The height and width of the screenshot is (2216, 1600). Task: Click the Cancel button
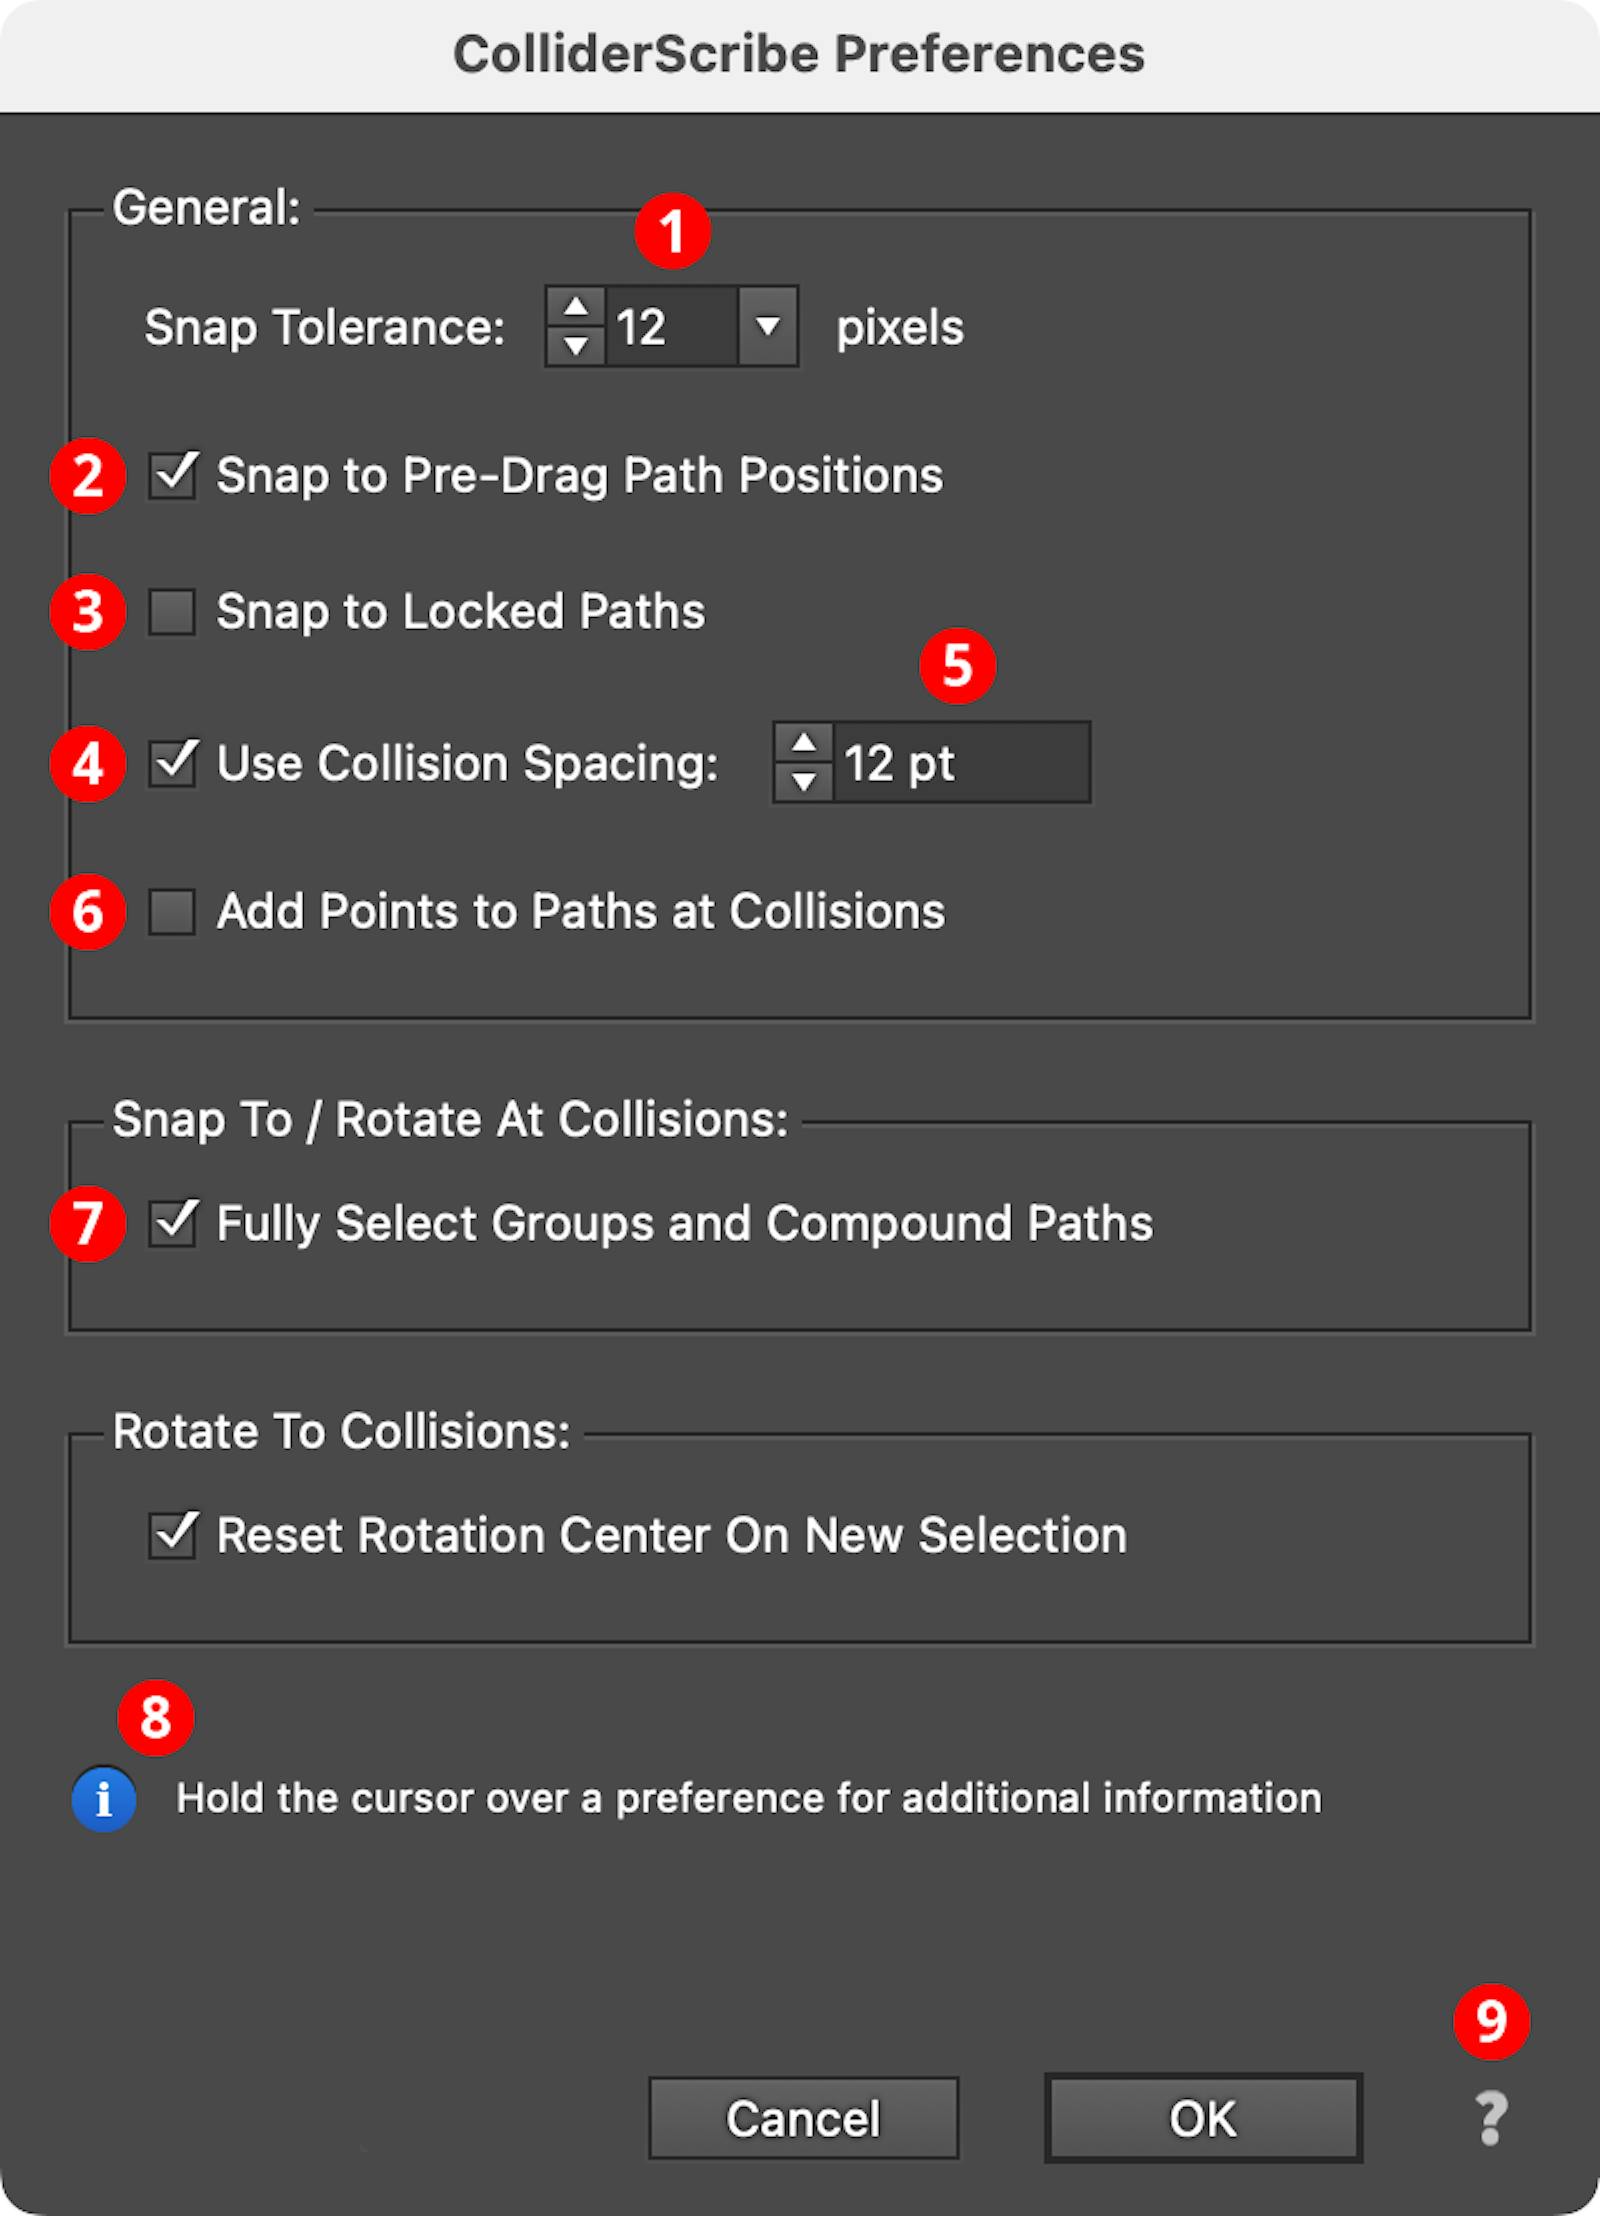(803, 2118)
